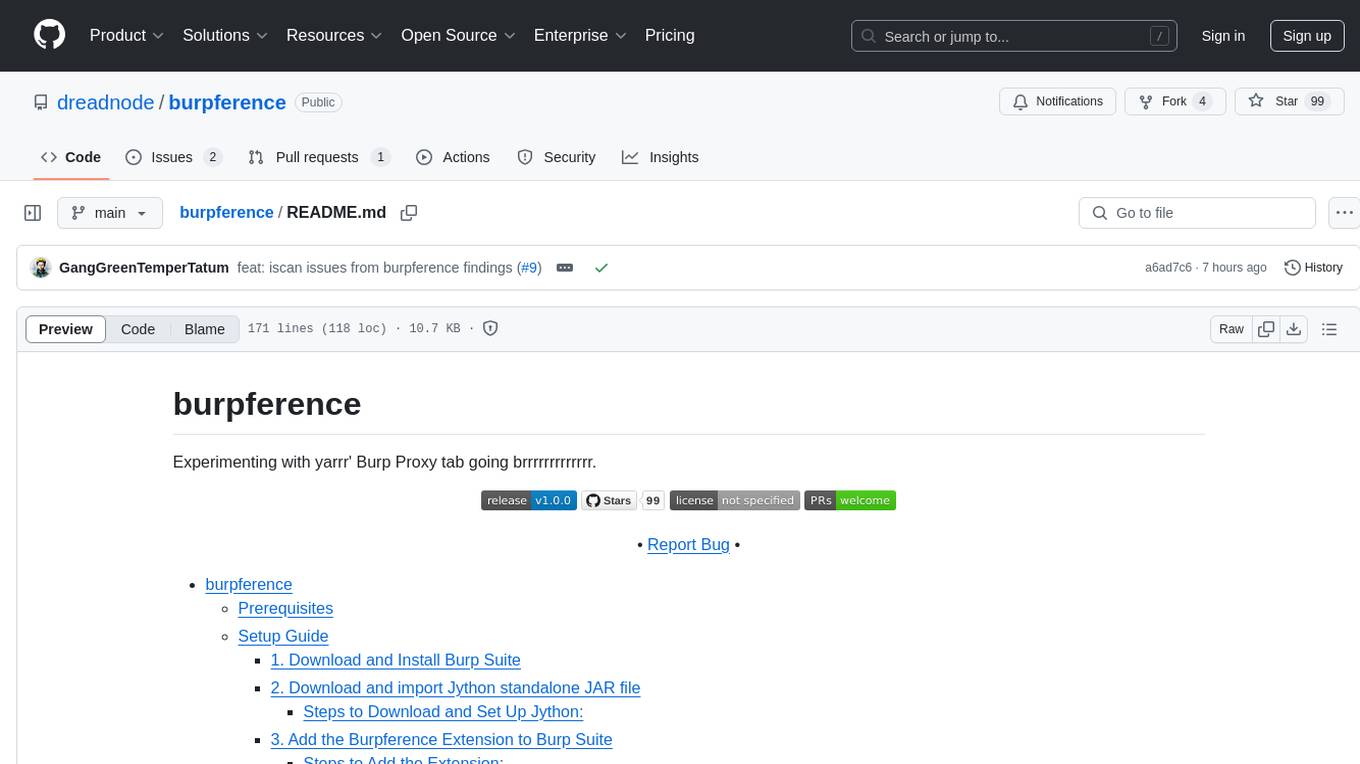The height and width of the screenshot is (764, 1360).
Task: Star the repository
Action: [1288, 102]
